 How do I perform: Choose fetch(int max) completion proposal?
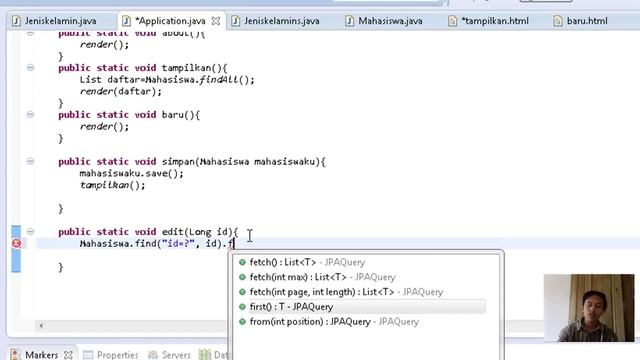(322, 277)
